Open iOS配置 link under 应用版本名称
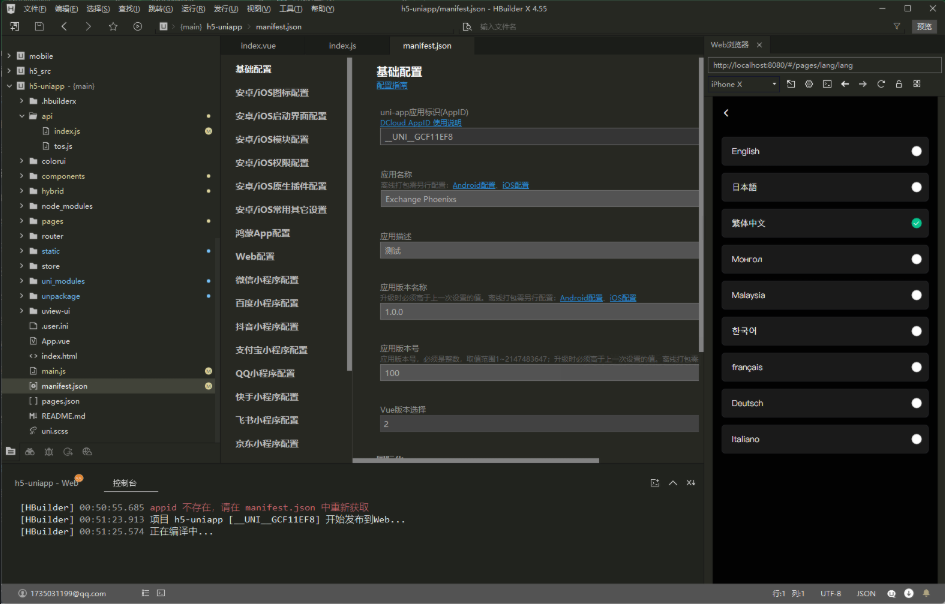Screen dimensions: 945x604 (x=623, y=298)
